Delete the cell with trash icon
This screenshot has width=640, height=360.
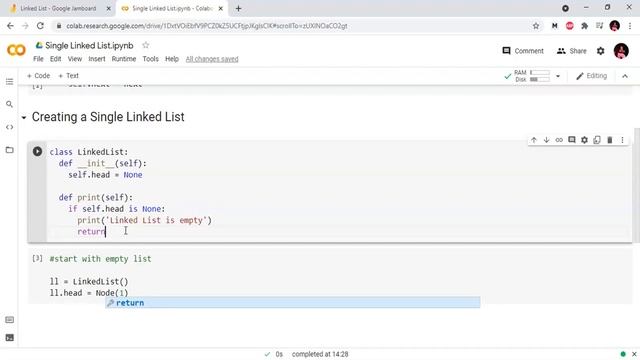coord(610,140)
